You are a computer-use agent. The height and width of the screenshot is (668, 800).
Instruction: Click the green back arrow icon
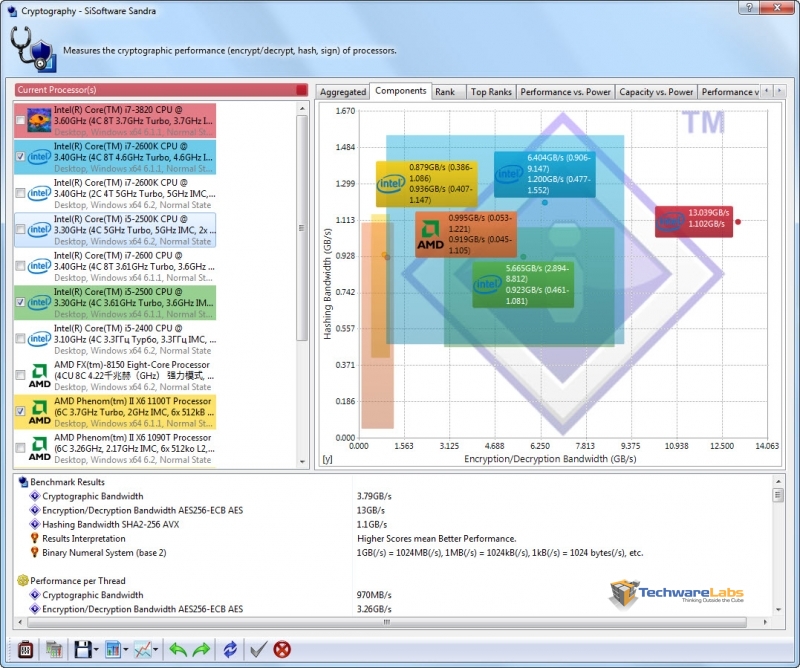pyautogui.click(x=178, y=649)
